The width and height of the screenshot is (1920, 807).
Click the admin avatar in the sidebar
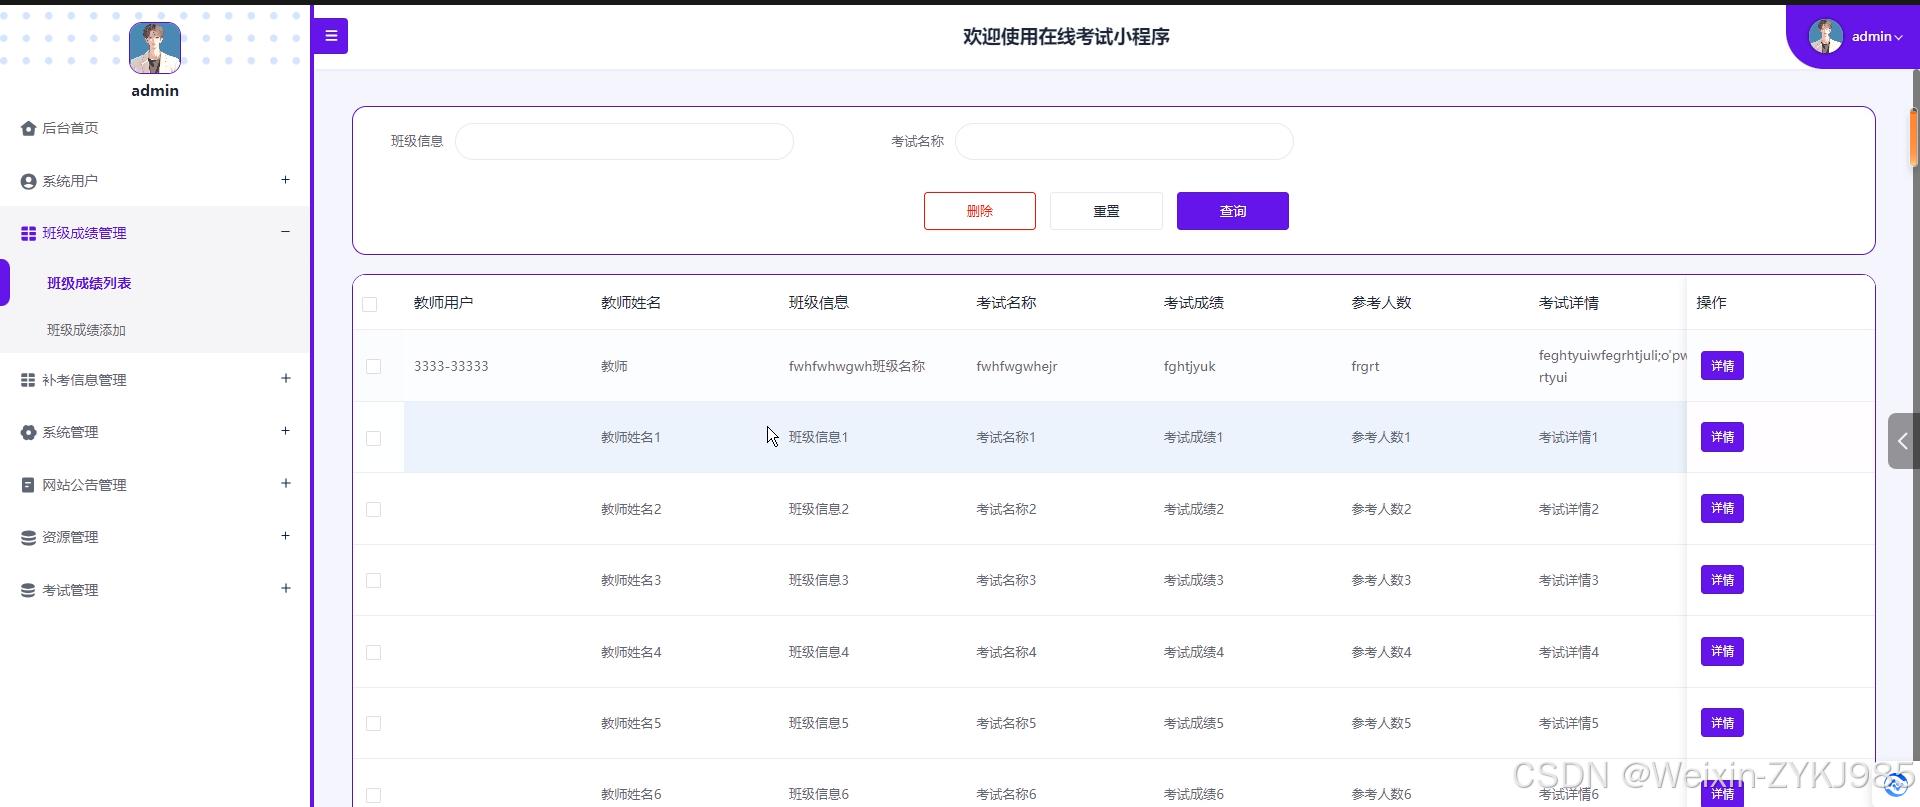pos(155,48)
